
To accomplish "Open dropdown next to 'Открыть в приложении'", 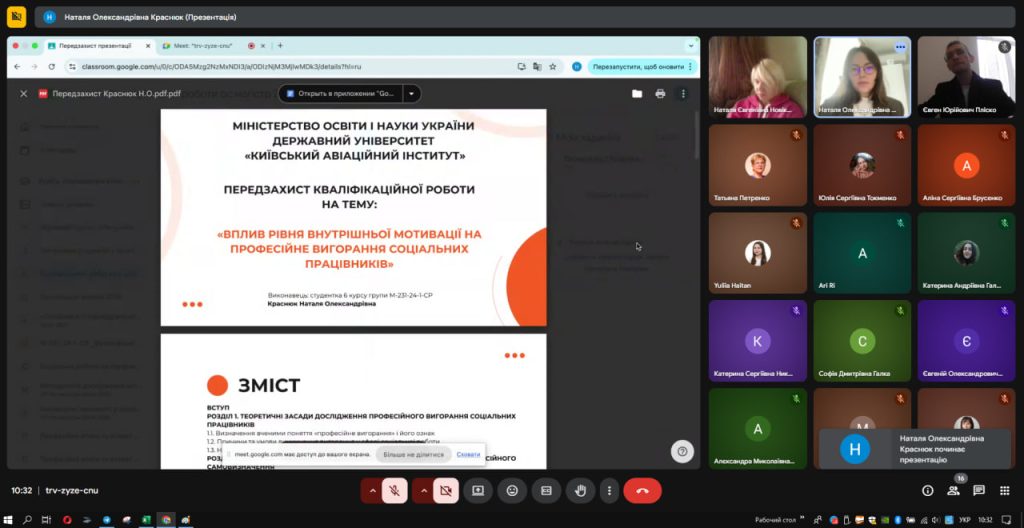I will 409,93.
